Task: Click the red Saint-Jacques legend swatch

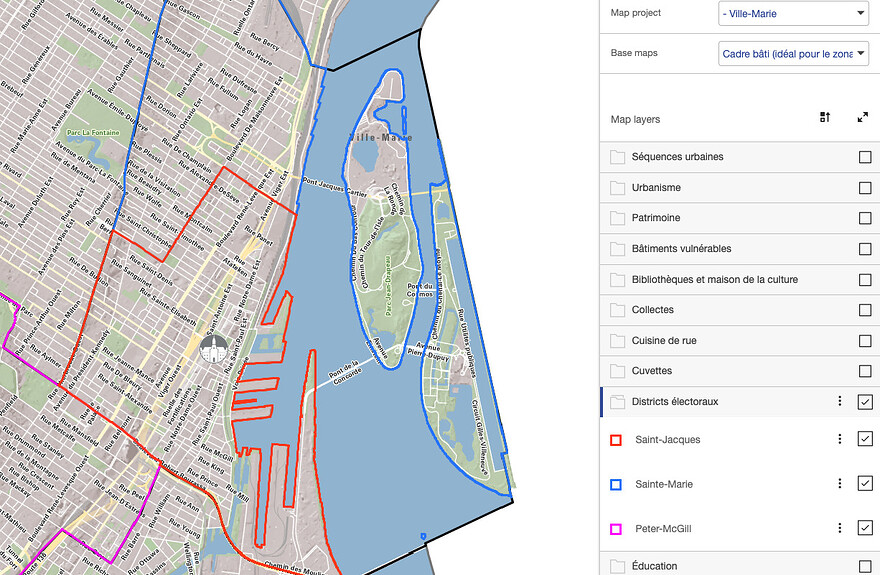Action: click(616, 440)
